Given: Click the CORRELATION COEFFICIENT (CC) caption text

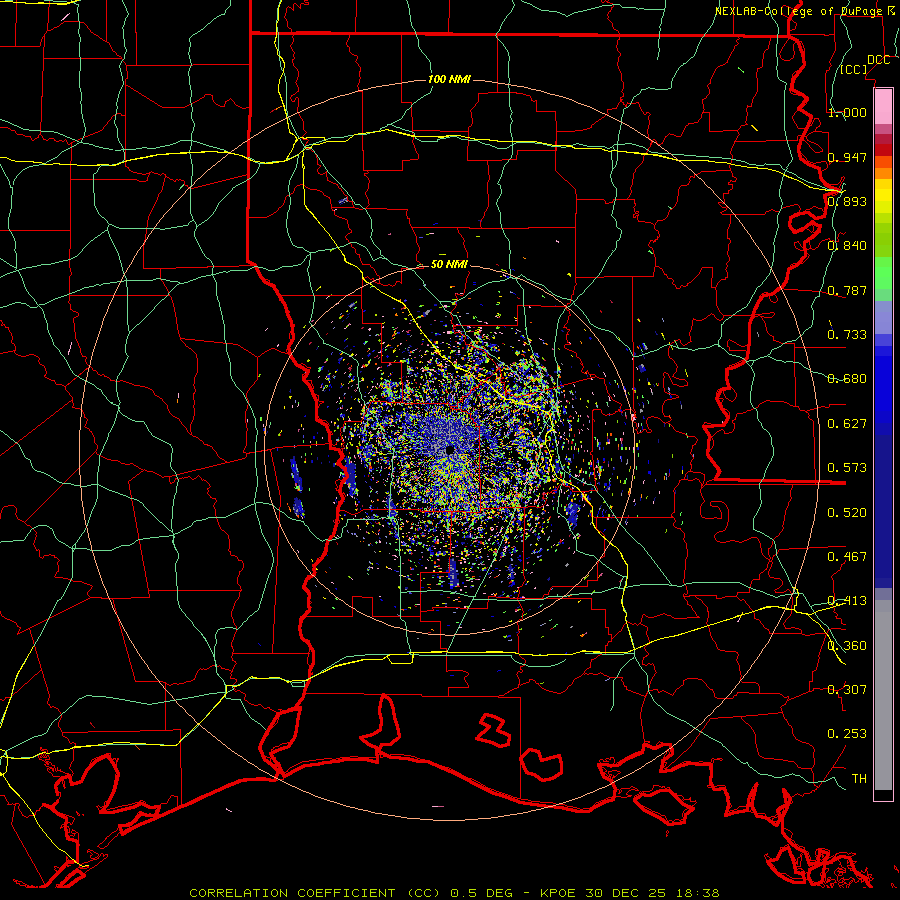Looking at the screenshot, I should point(315,893).
